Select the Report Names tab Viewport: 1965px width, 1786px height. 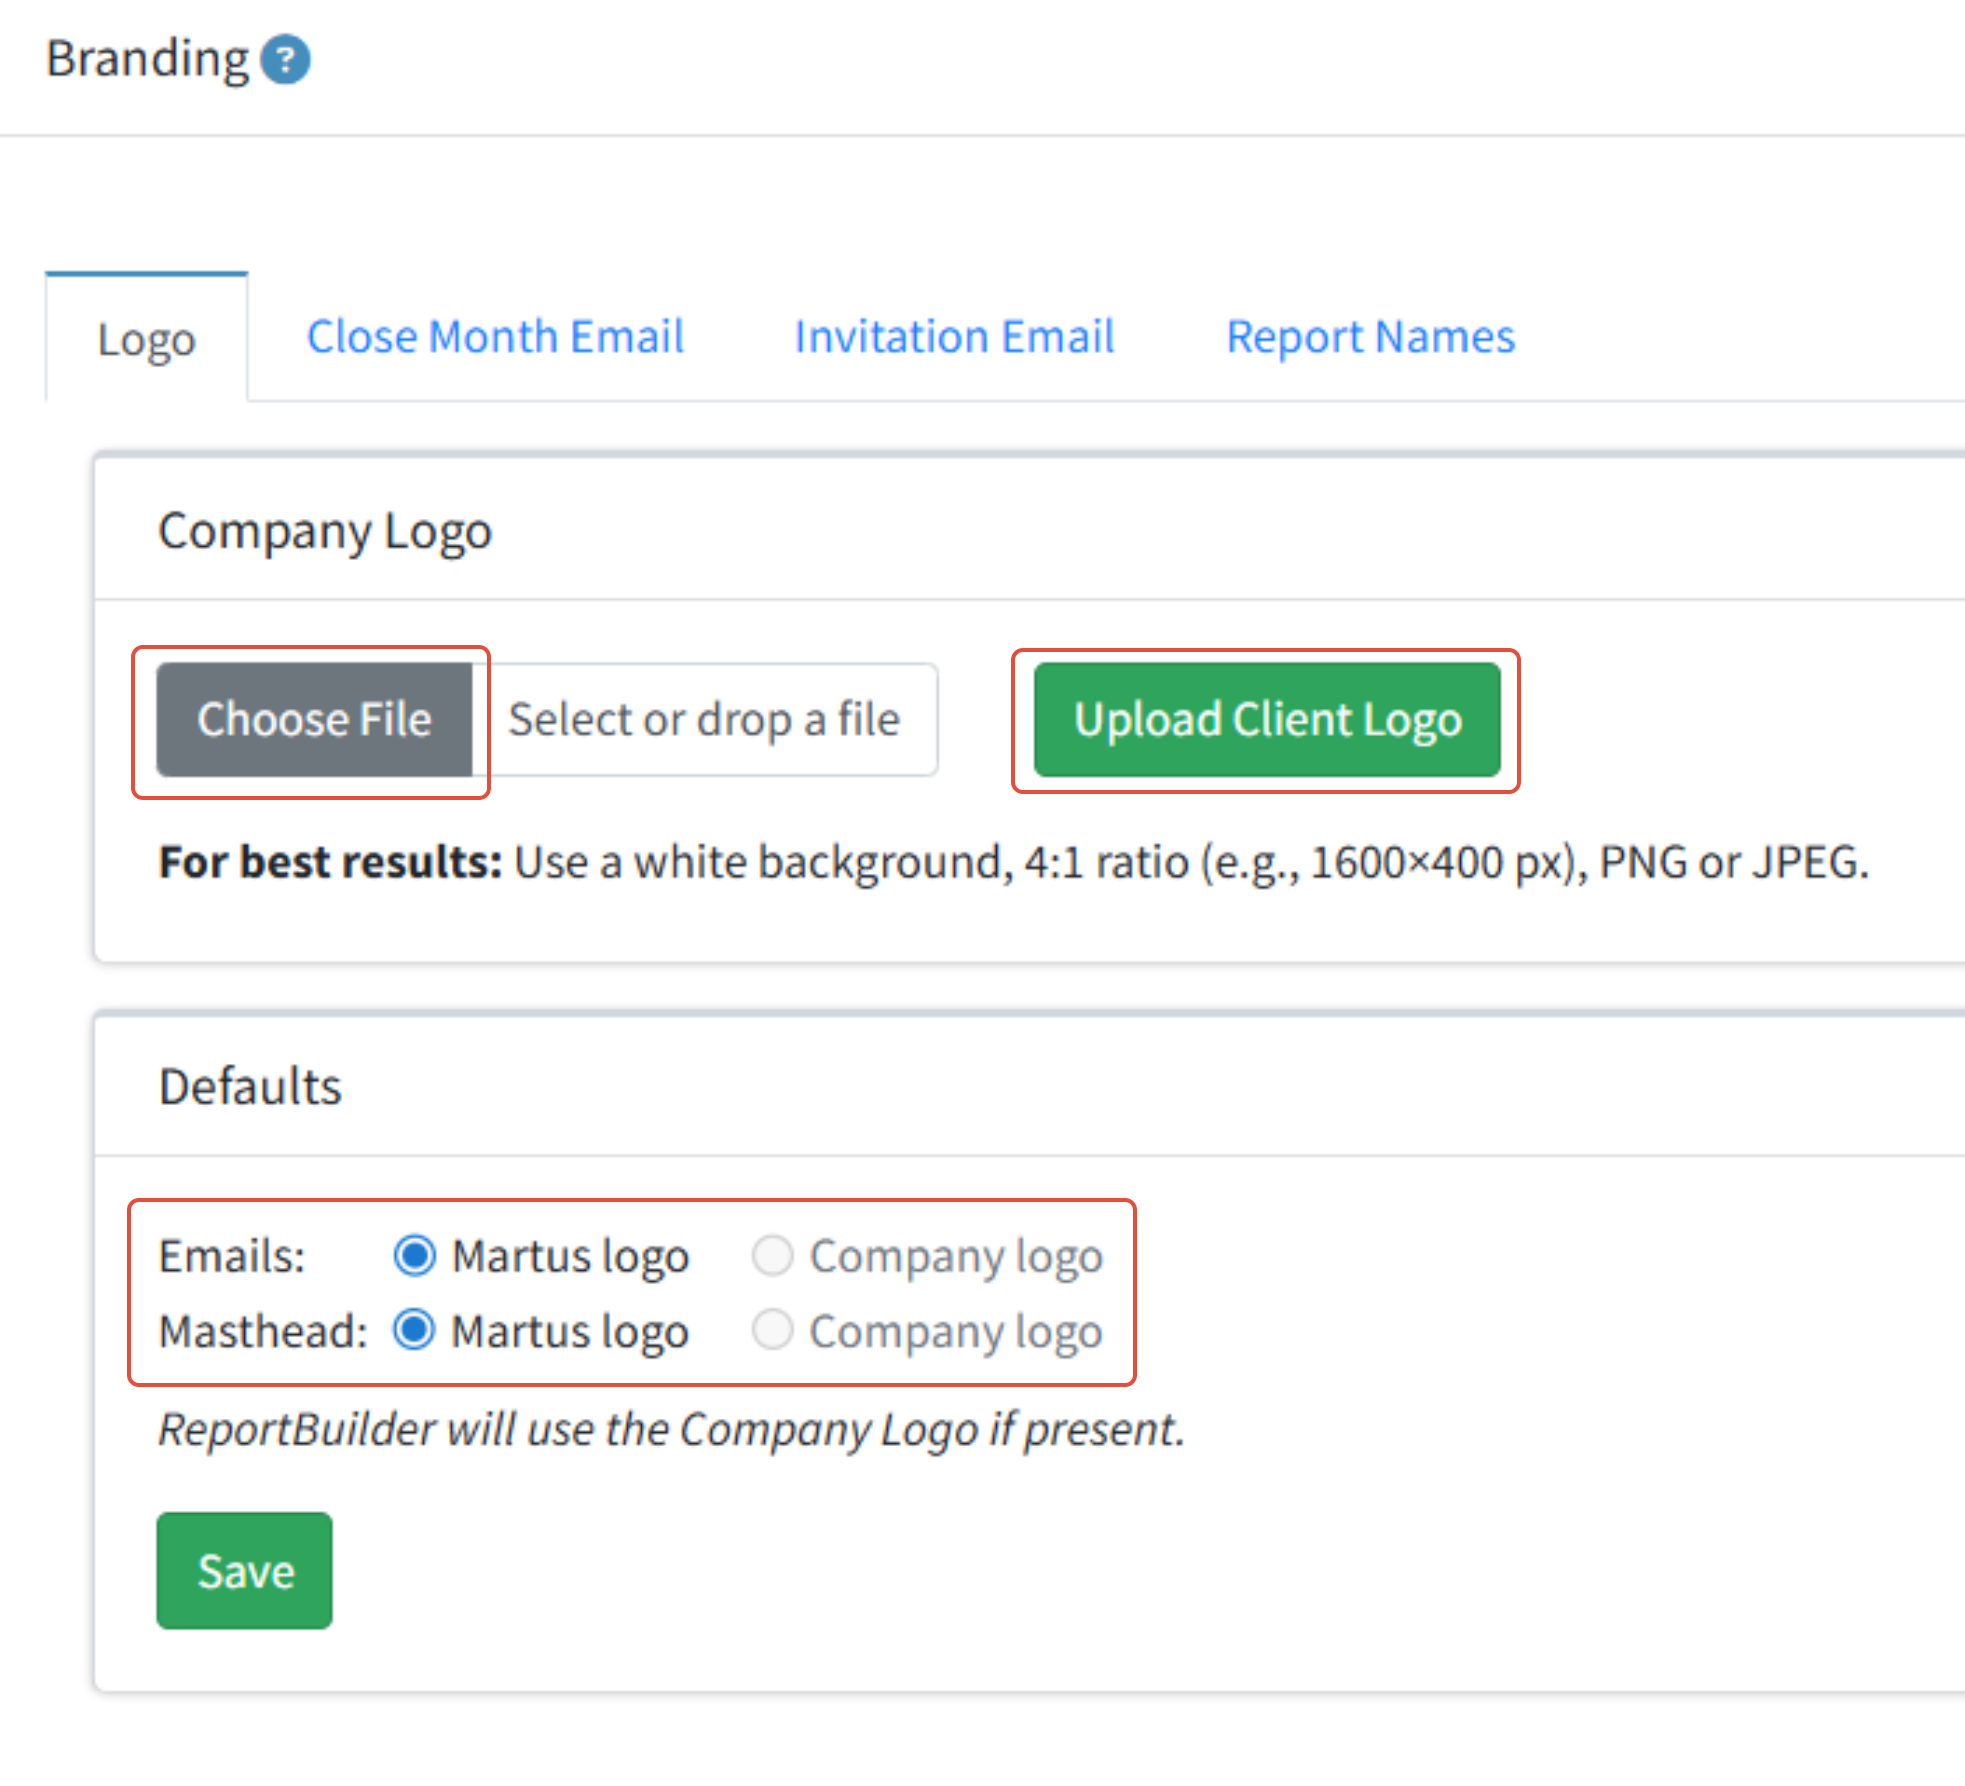(1370, 337)
